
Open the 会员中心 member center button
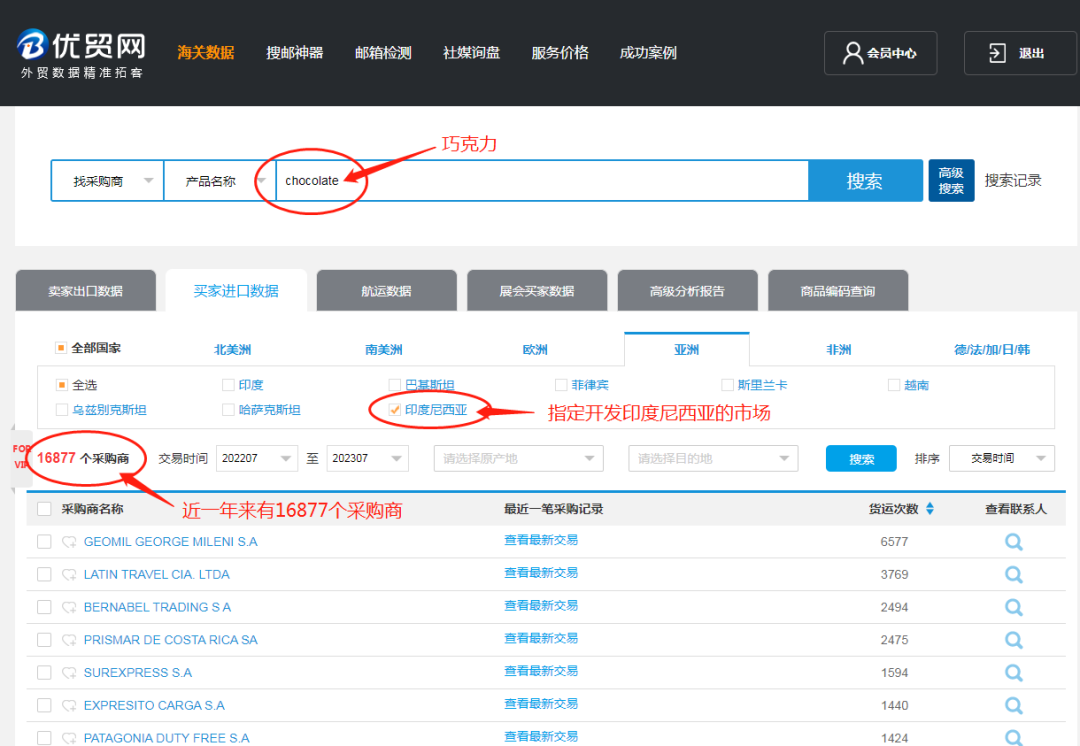tap(880, 53)
